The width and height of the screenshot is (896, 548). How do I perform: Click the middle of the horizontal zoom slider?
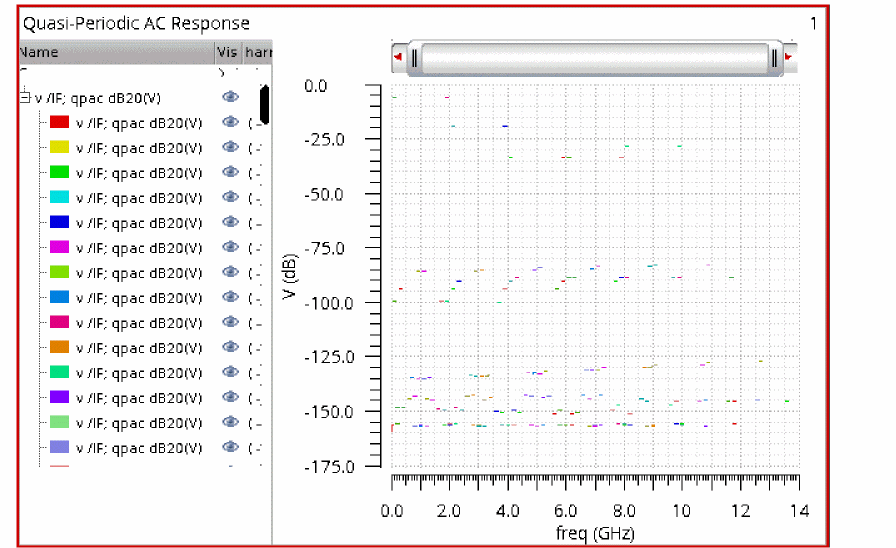tap(594, 58)
